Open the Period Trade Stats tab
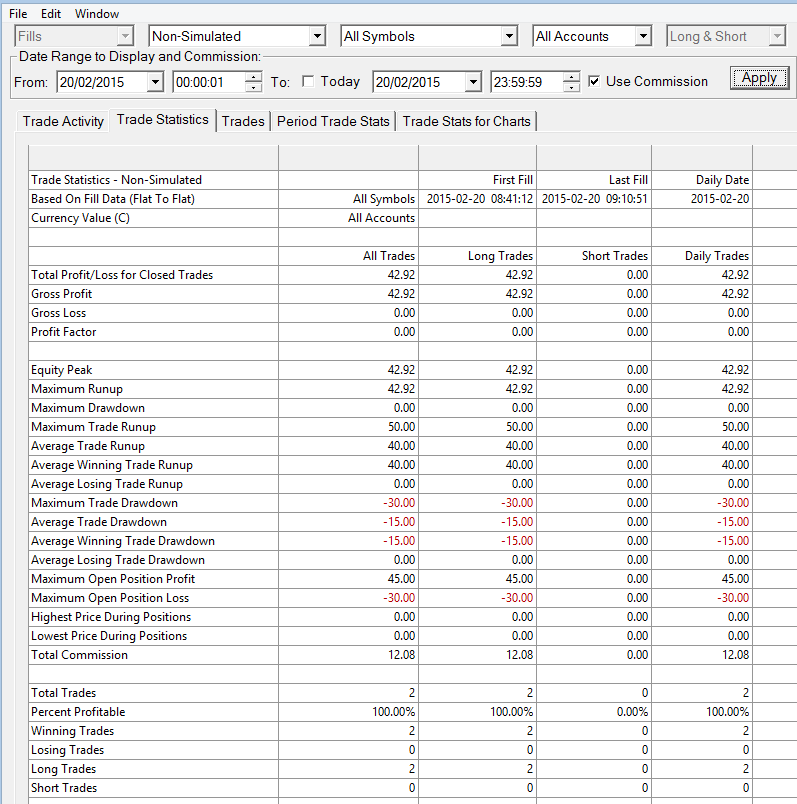This screenshot has width=797, height=804. [x=333, y=122]
